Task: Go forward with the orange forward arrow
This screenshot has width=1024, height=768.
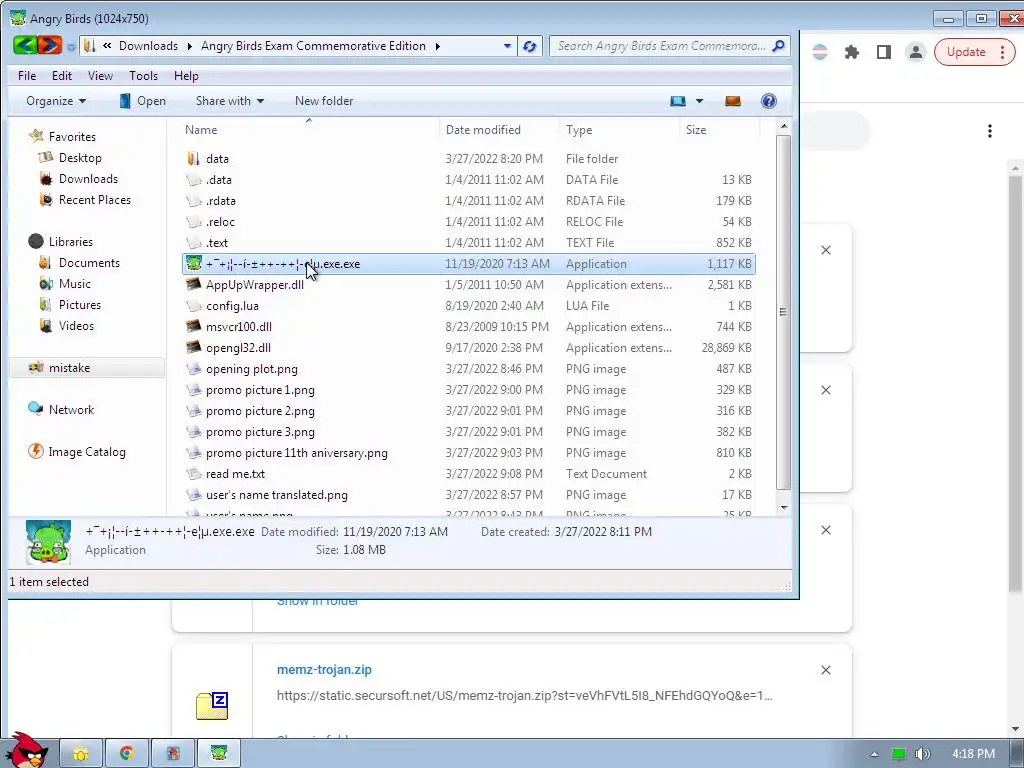Action: pos(50,45)
